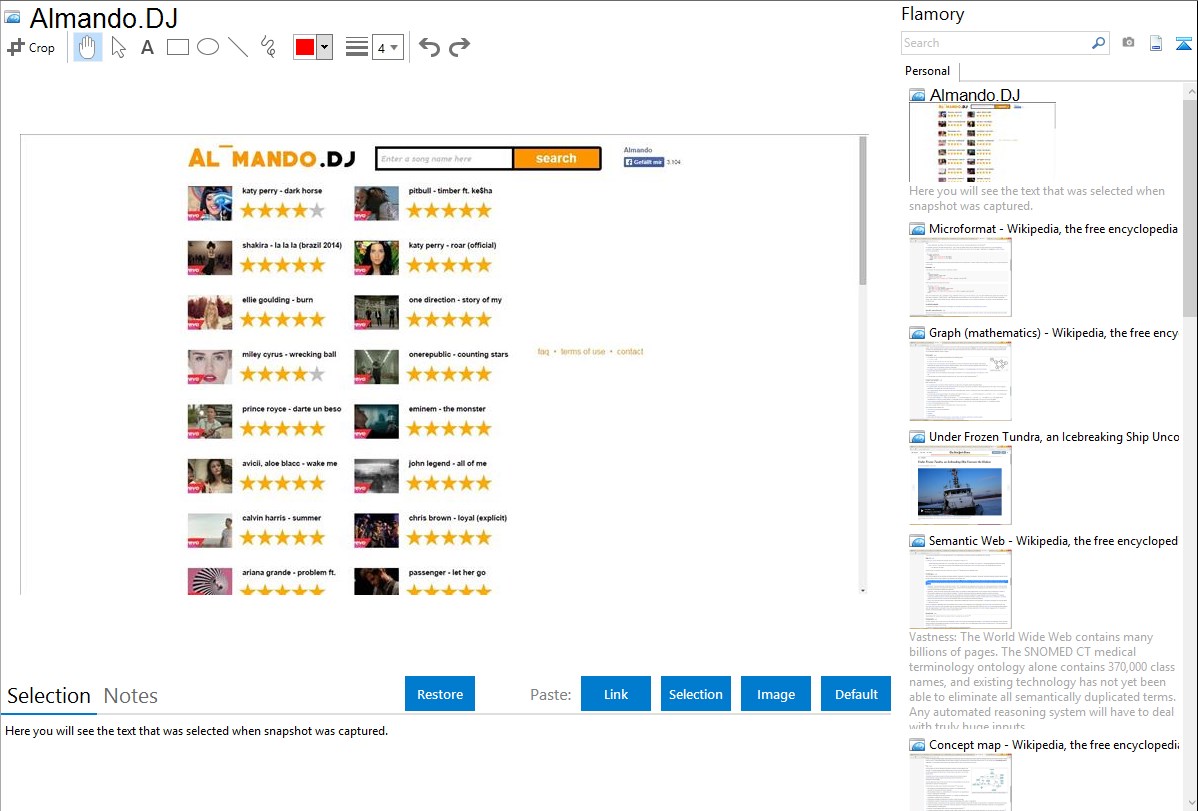This screenshot has height=811, width=1198.
Task: Select the arrow pointer tool
Action: 118,47
